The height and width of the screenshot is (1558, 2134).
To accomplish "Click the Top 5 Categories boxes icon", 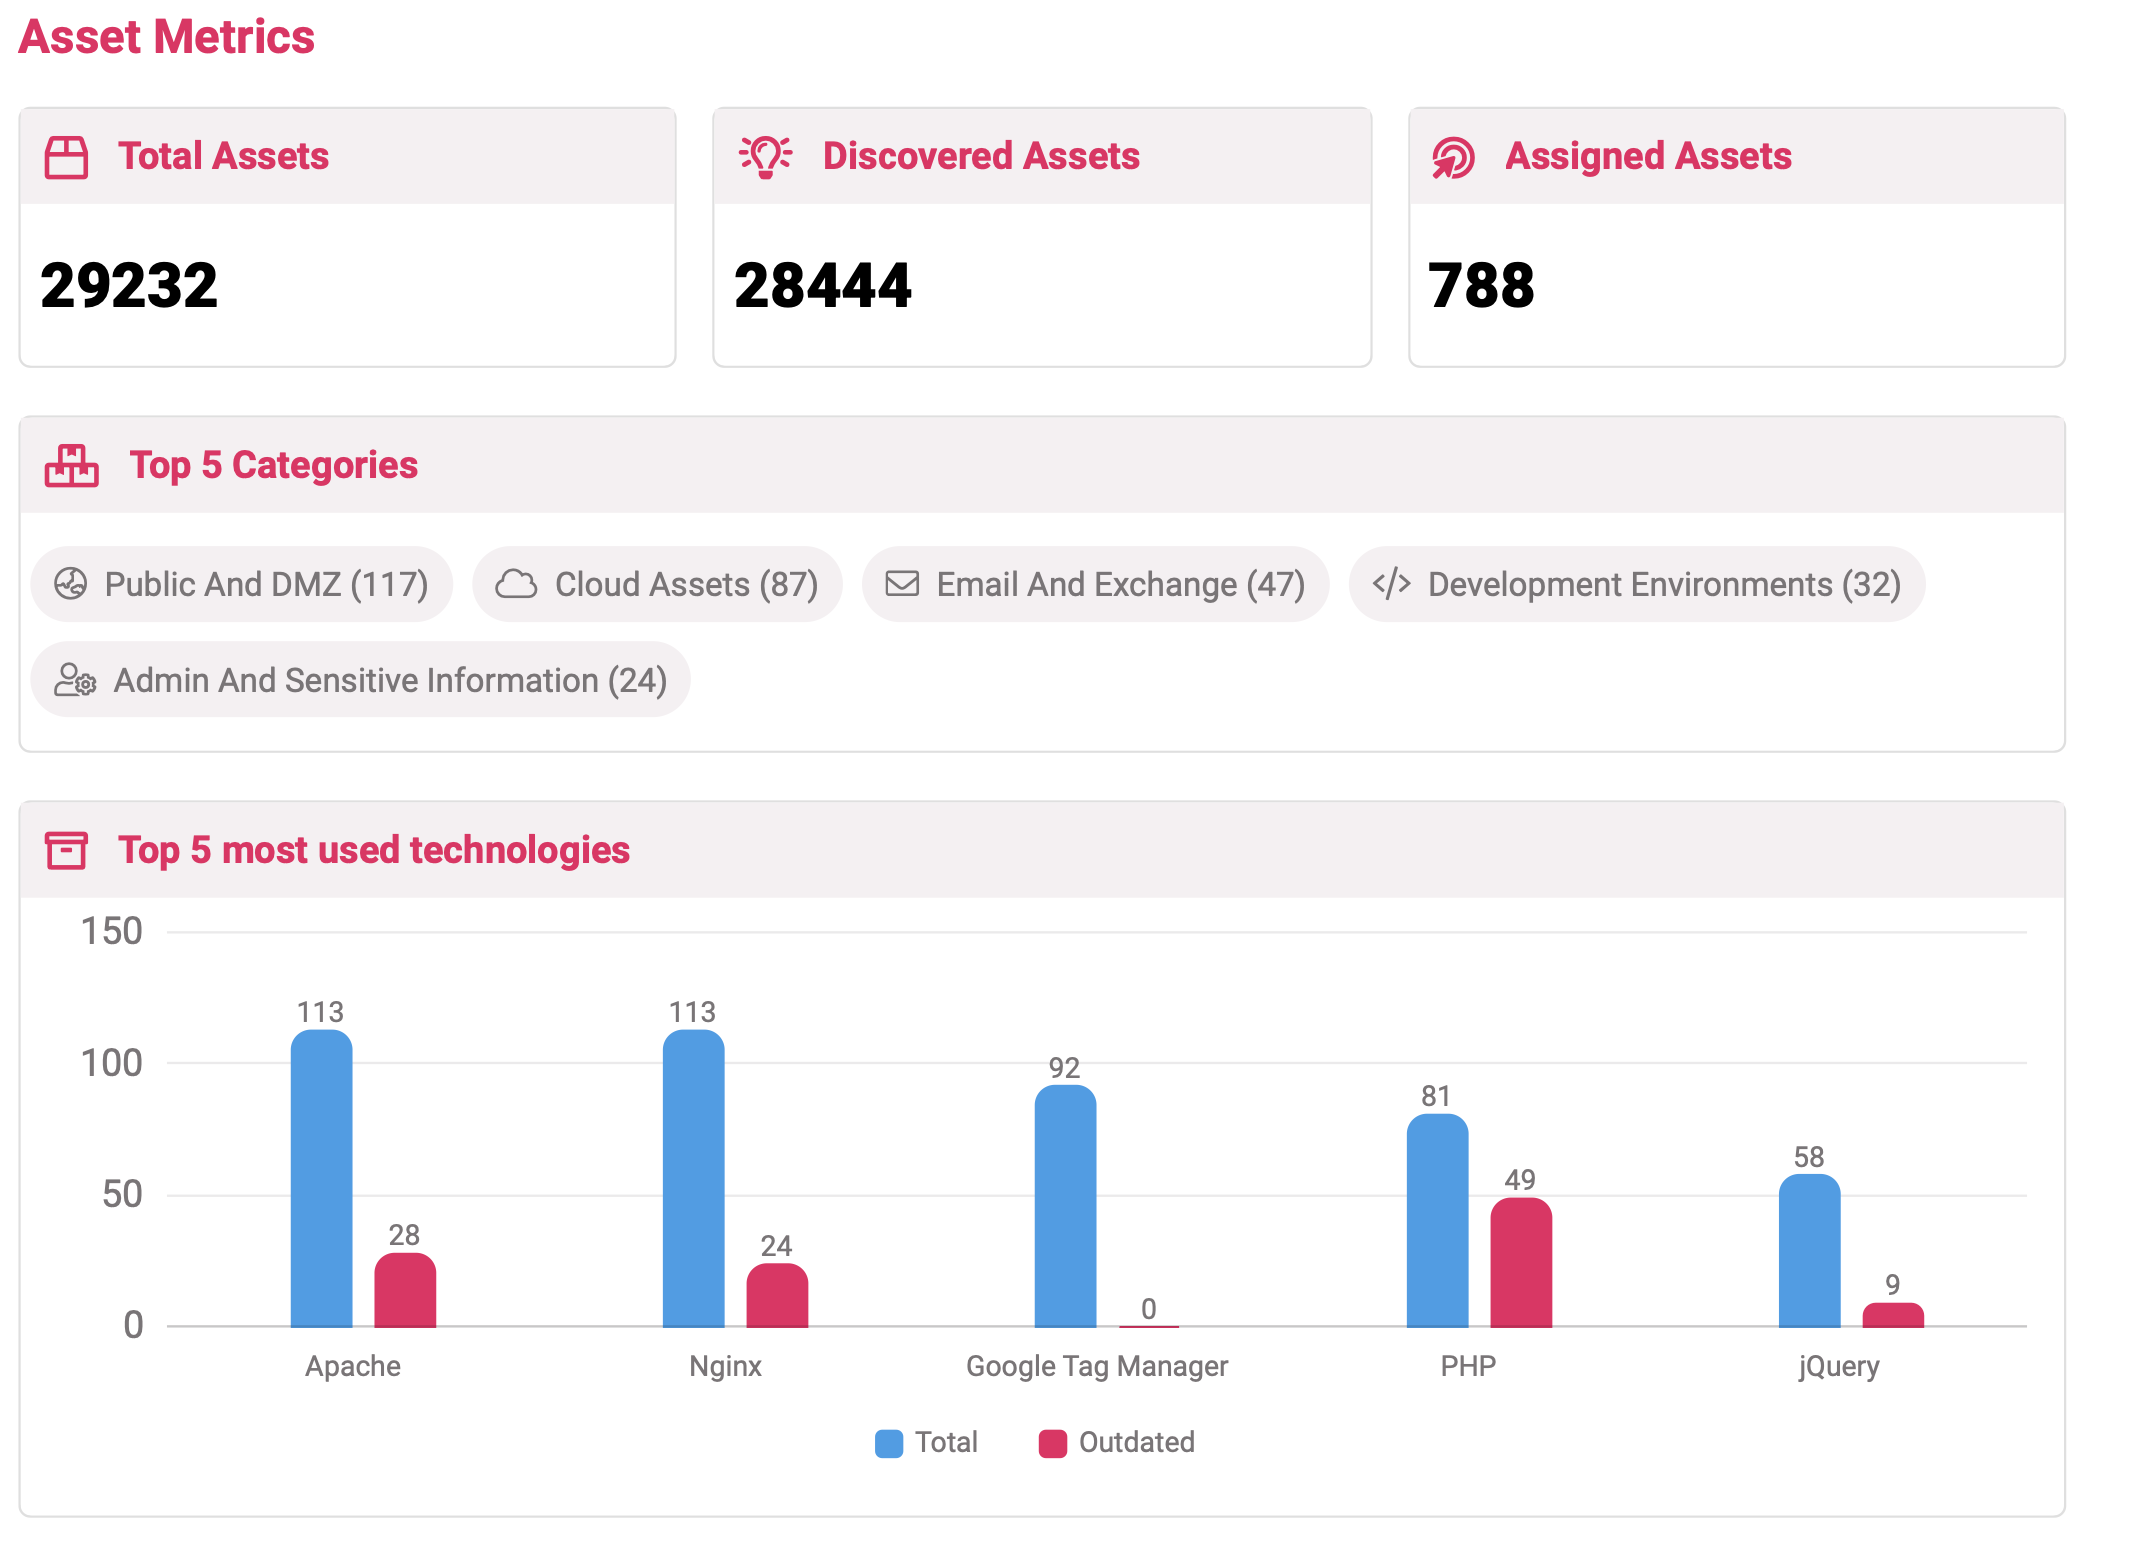I will coord(72,465).
